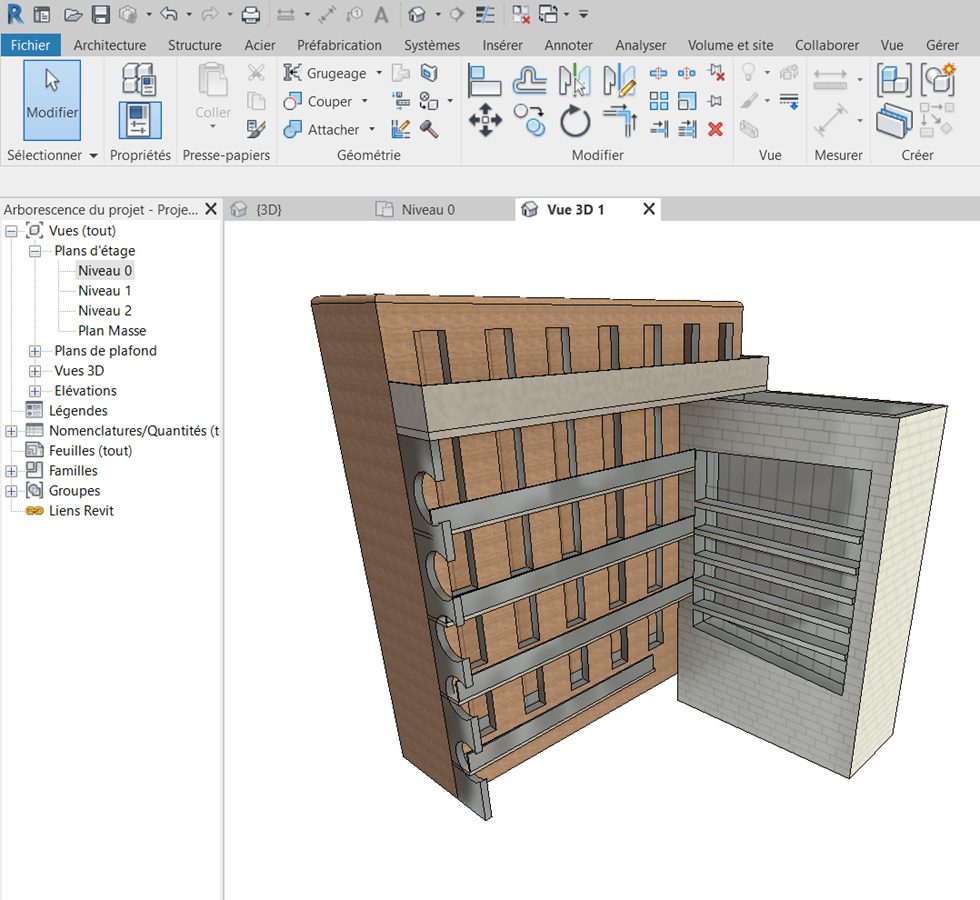Expand the Vues 3D tree node
The height and width of the screenshot is (900, 980).
(x=36, y=371)
